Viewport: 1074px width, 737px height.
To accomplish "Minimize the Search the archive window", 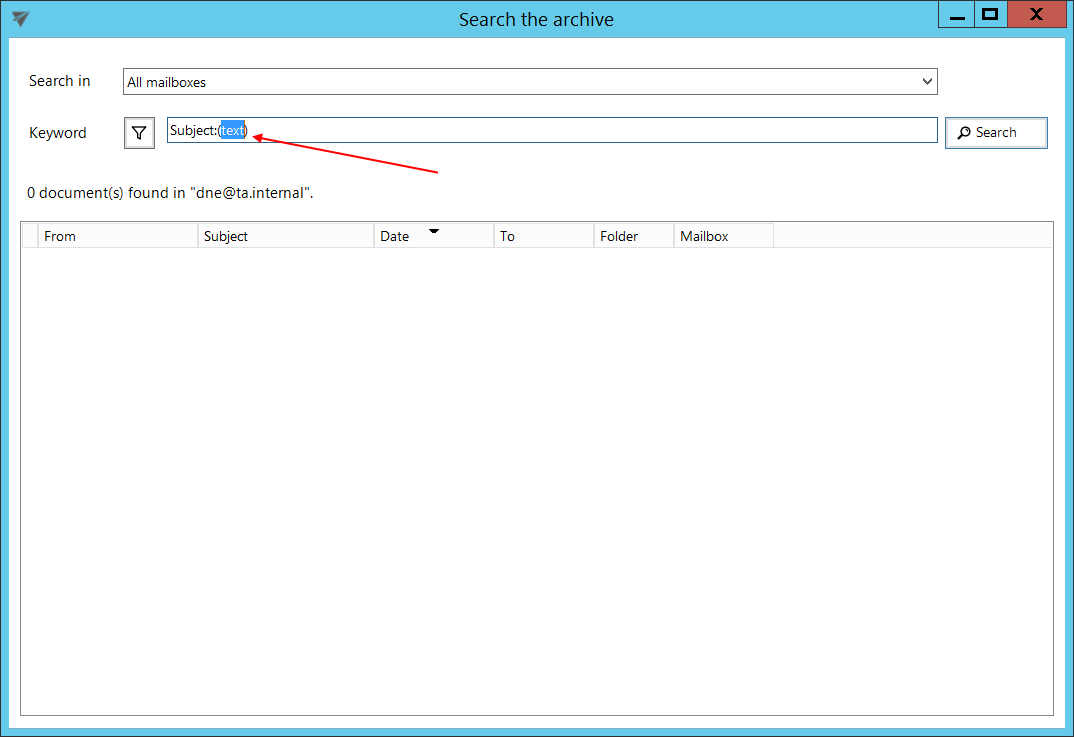I will coord(957,16).
